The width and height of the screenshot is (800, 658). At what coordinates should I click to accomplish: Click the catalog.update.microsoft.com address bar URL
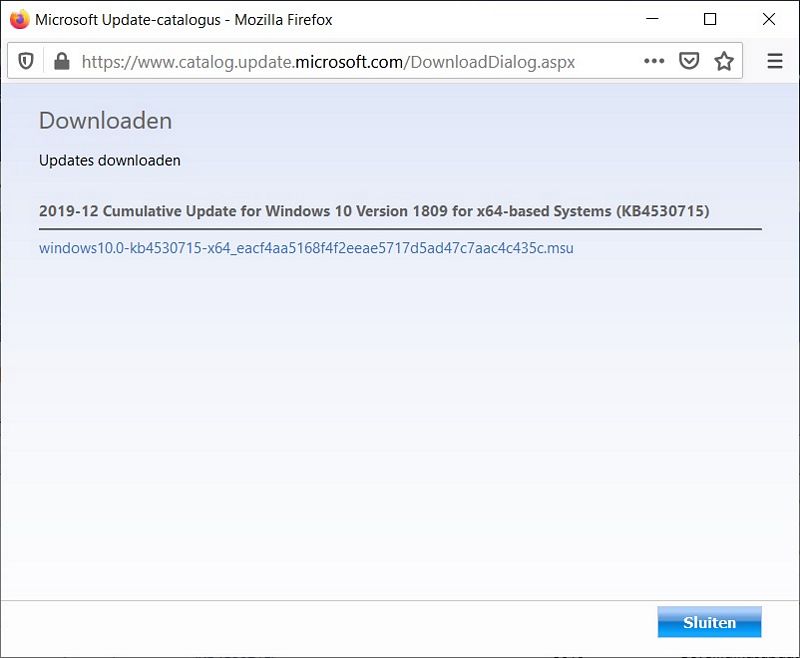tap(328, 62)
